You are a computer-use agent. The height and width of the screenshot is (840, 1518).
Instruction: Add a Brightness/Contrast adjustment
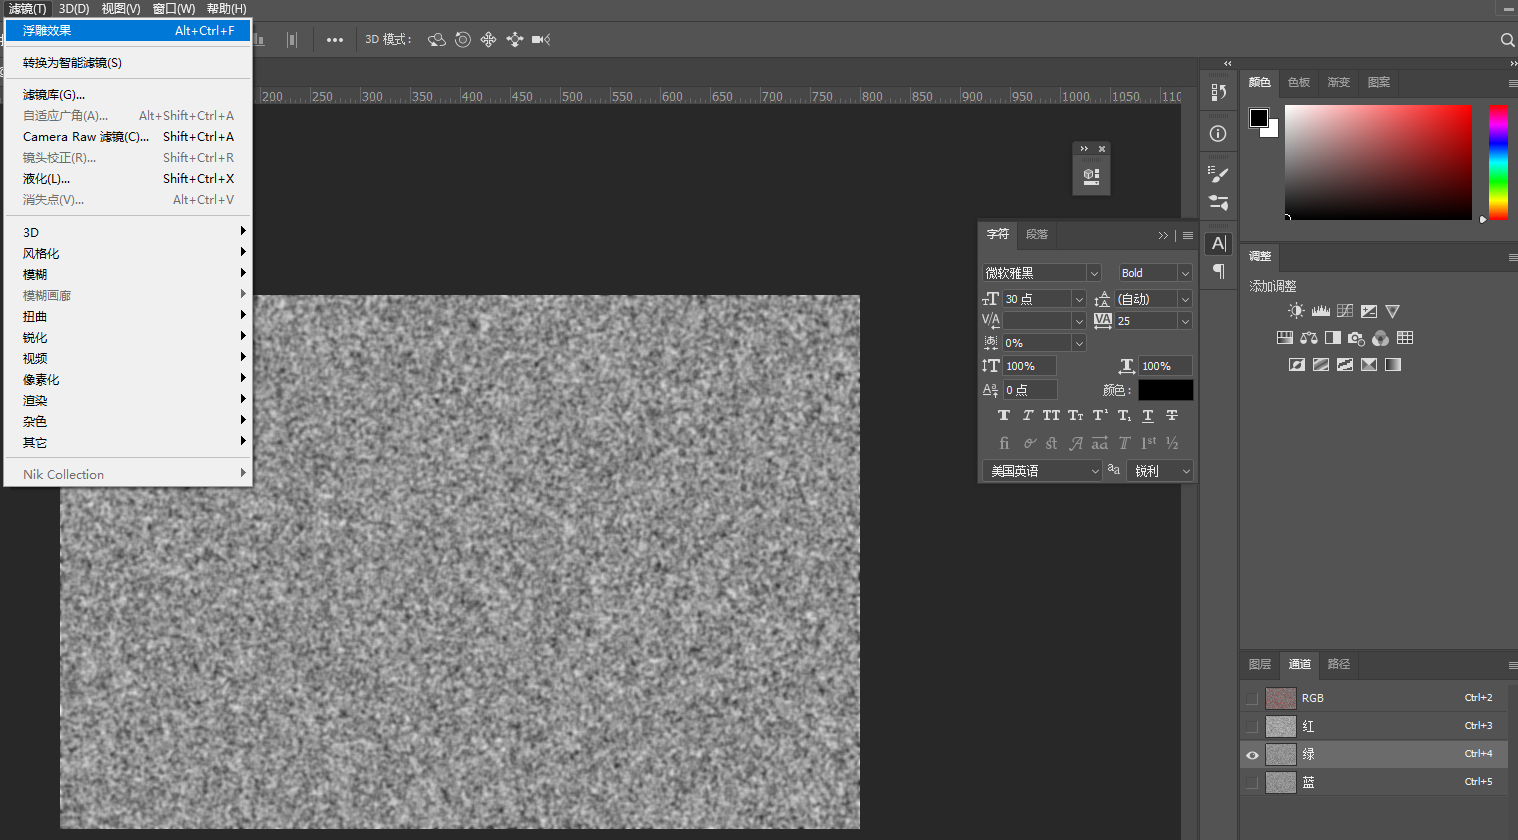(x=1296, y=311)
